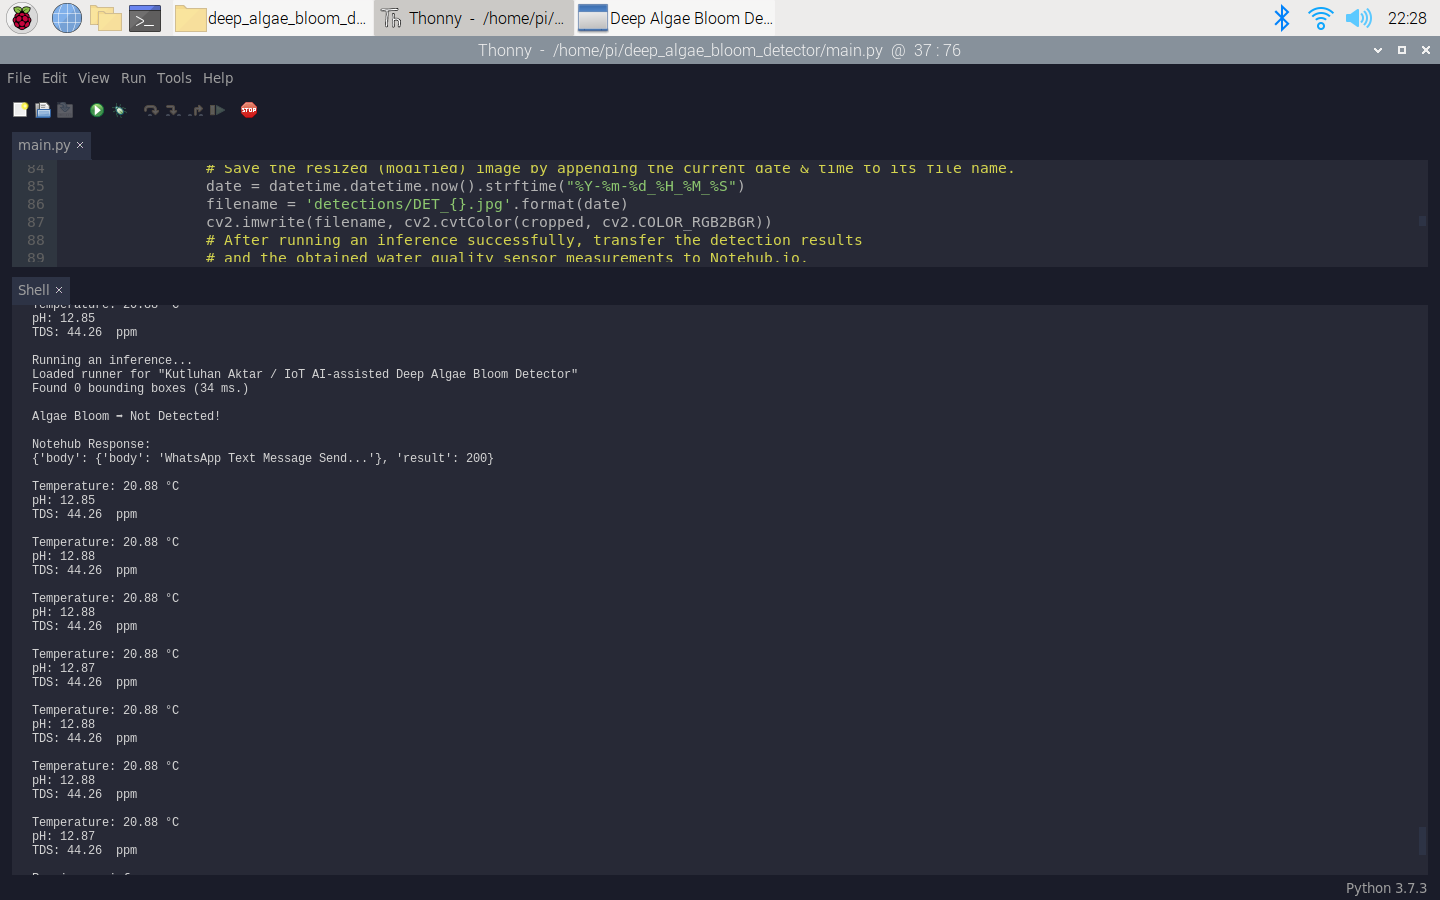The image size is (1440, 900).
Task: Open the Bluetooth tray menu
Action: pos(1281,18)
